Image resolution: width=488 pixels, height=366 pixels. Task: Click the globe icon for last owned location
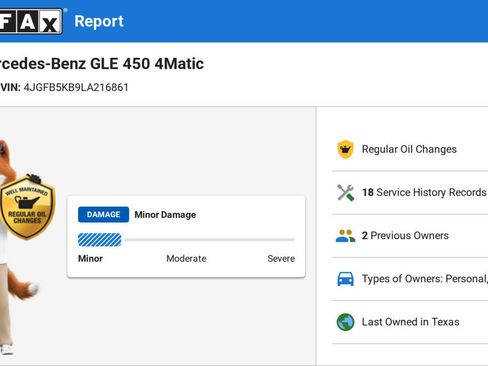[345, 322]
